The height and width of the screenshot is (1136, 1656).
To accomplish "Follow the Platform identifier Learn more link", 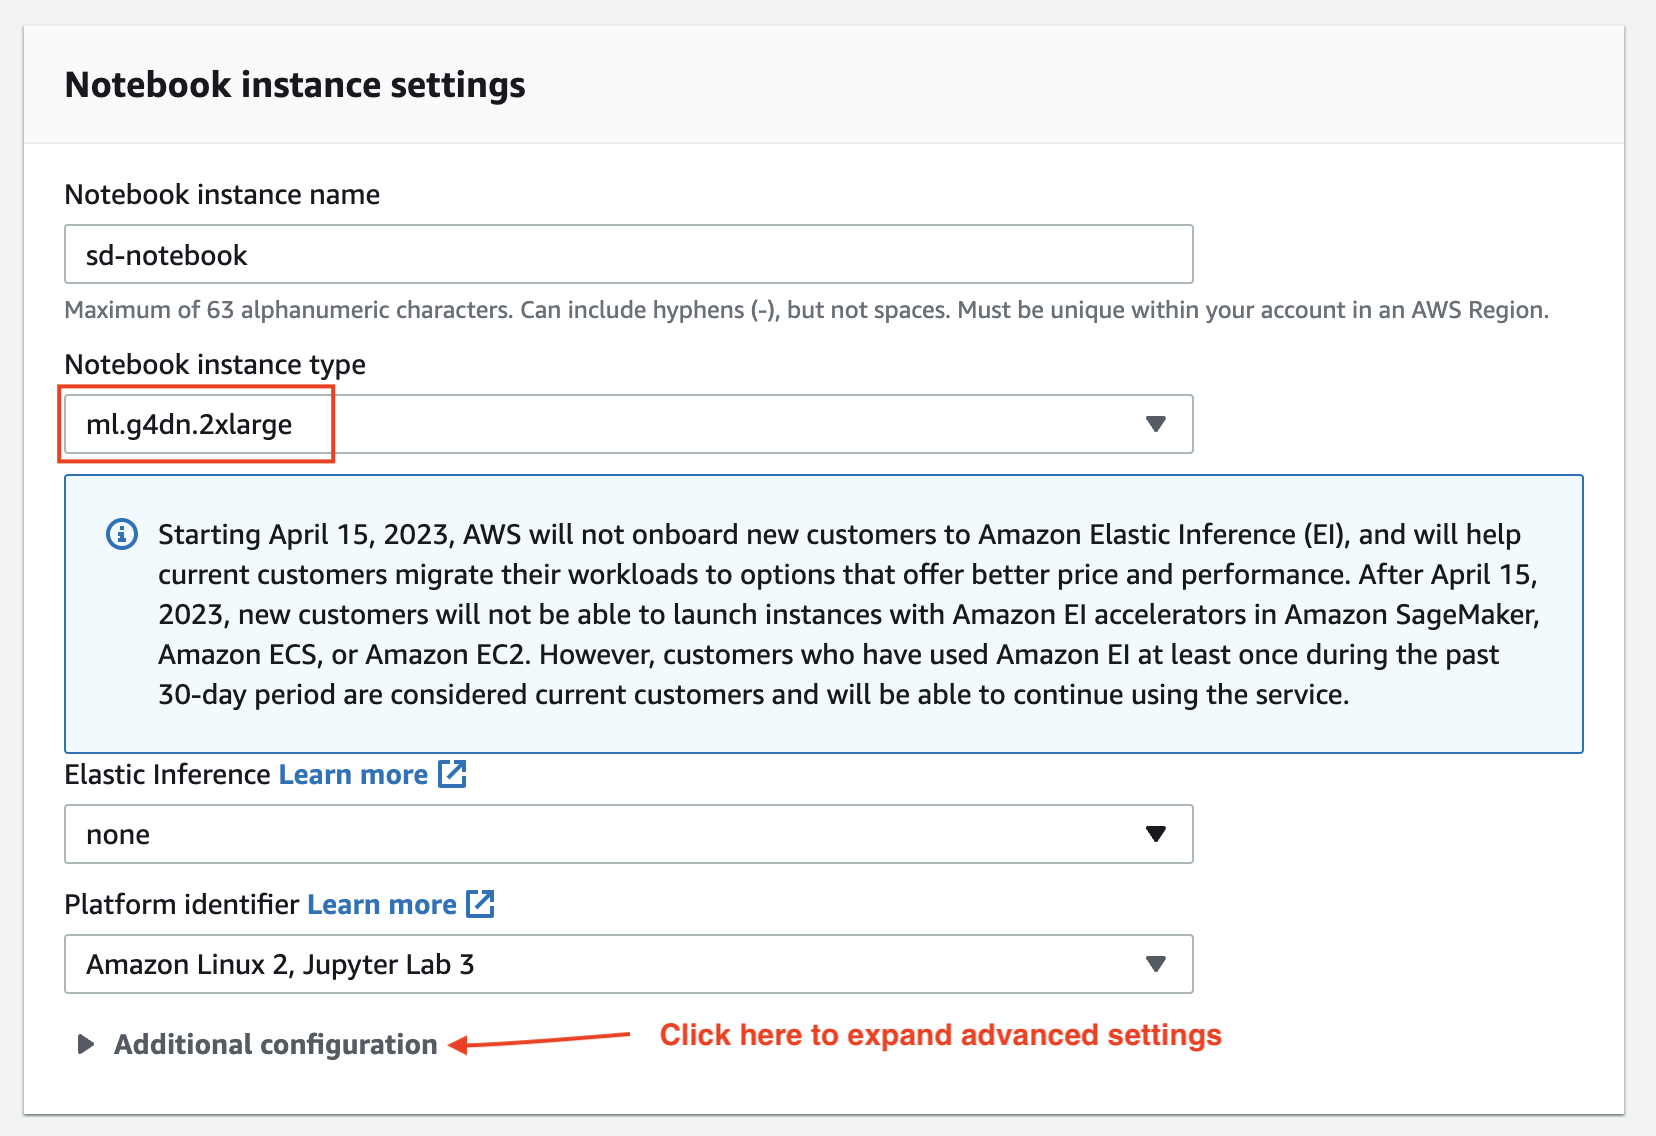I will [381, 905].
